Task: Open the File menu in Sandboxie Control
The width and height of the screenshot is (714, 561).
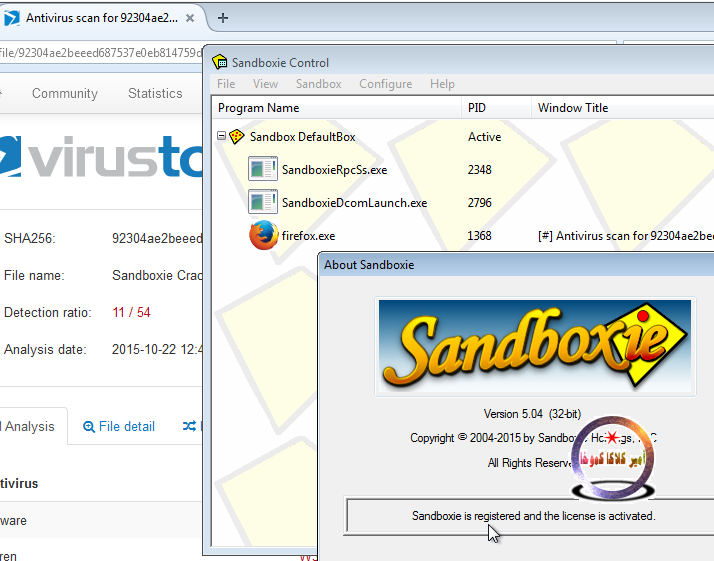Action: coord(226,84)
